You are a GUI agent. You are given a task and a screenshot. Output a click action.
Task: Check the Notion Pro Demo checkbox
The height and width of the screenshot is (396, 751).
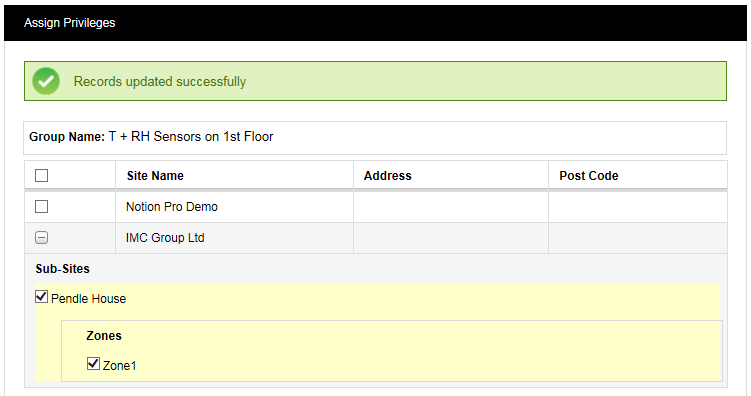[x=42, y=206]
